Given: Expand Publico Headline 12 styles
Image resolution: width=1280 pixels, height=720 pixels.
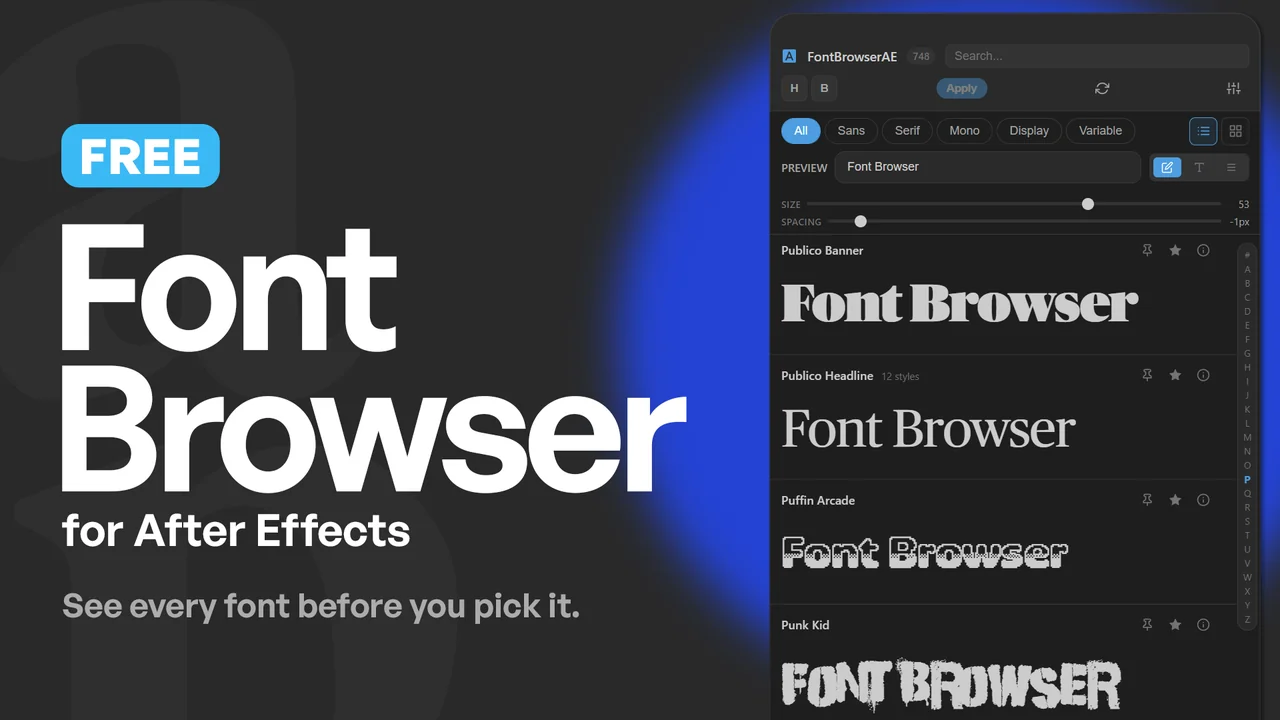Looking at the screenshot, I should (x=900, y=377).
